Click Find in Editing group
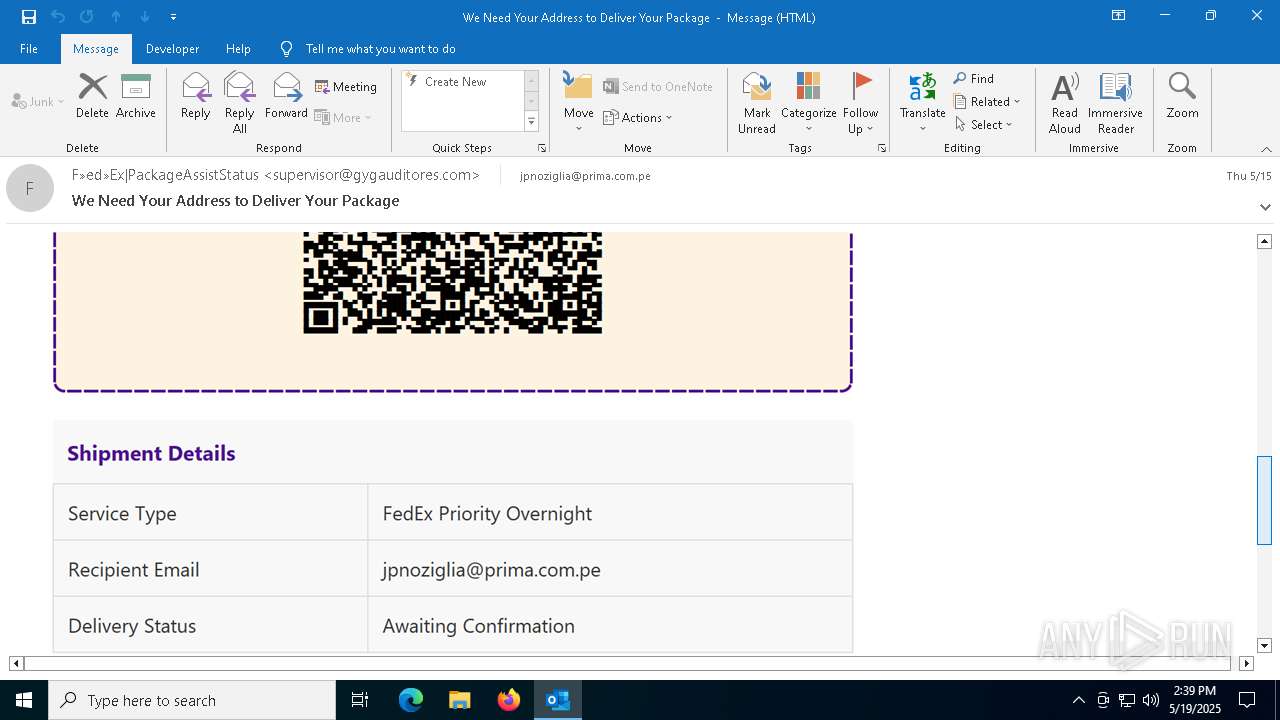This screenshot has height=720, width=1280. (x=974, y=79)
